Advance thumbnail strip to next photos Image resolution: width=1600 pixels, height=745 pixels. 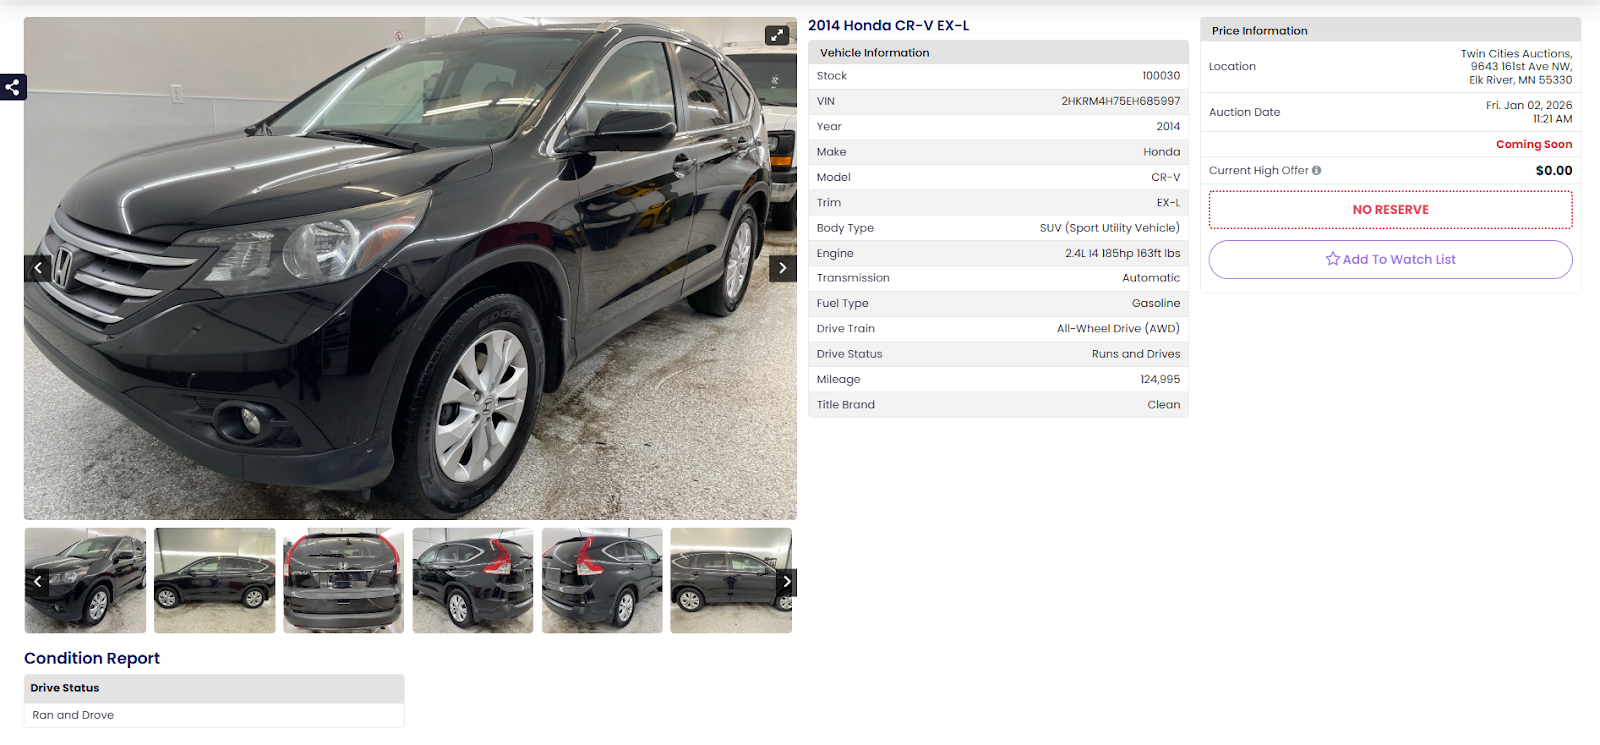point(787,581)
